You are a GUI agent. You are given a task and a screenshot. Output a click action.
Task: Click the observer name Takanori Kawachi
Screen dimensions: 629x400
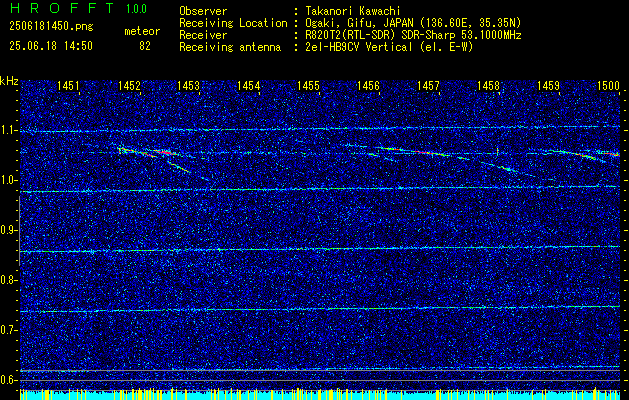click(353, 11)
